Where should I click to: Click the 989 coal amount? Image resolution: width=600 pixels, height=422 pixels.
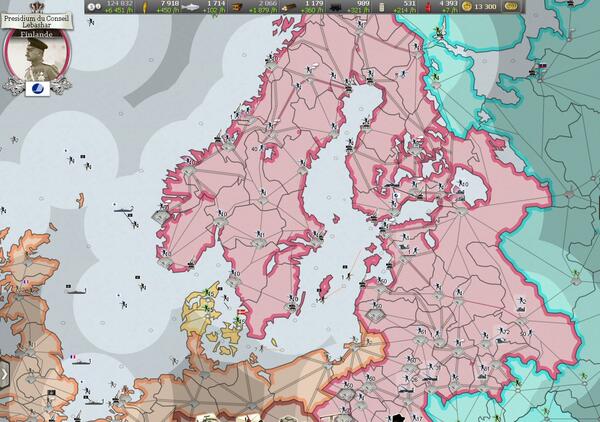tap(363, 3)
